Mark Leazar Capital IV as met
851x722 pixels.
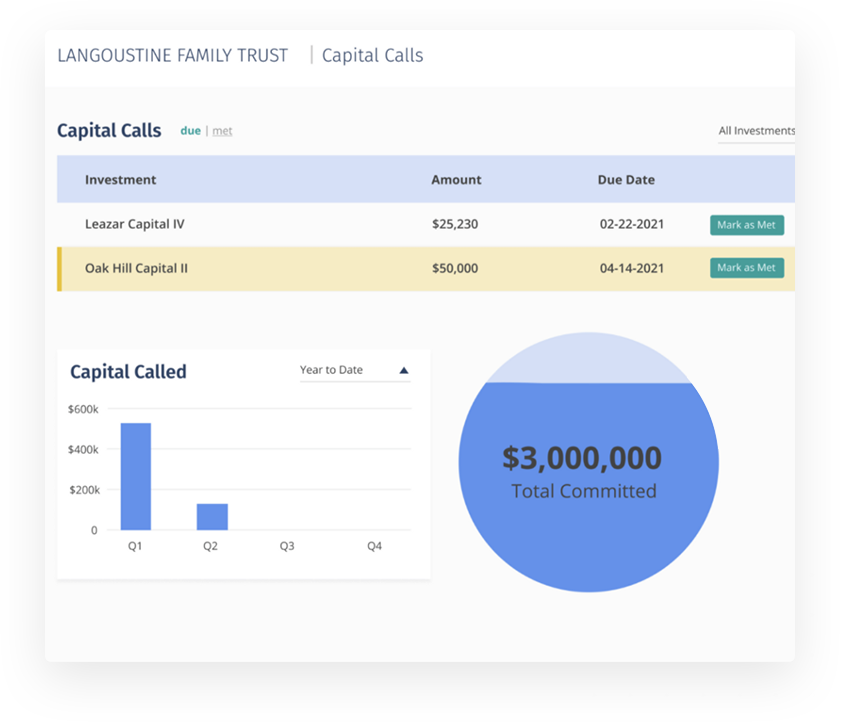(746, 225)
